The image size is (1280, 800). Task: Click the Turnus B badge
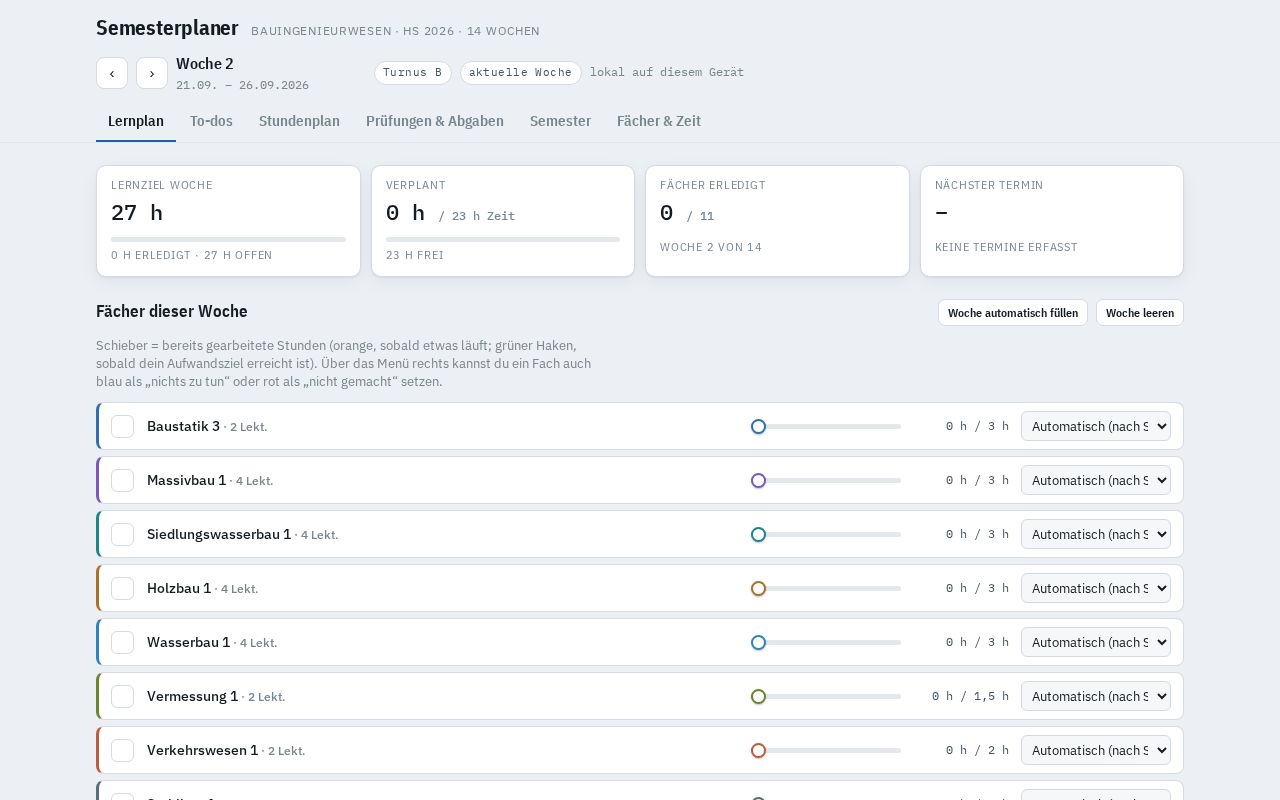413,73
